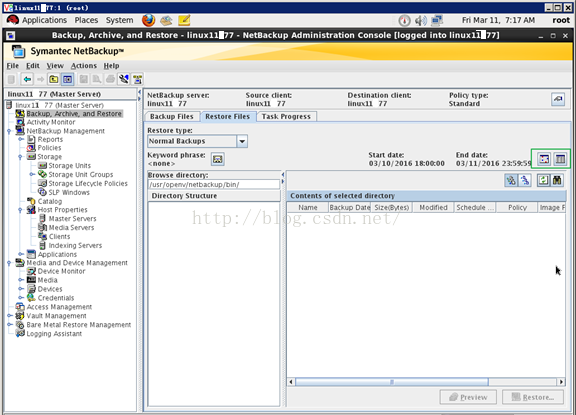Open keyword phrase picker icon
This screenshot has height=415, width=576.
pyautogui.click(x=217, y=159)
